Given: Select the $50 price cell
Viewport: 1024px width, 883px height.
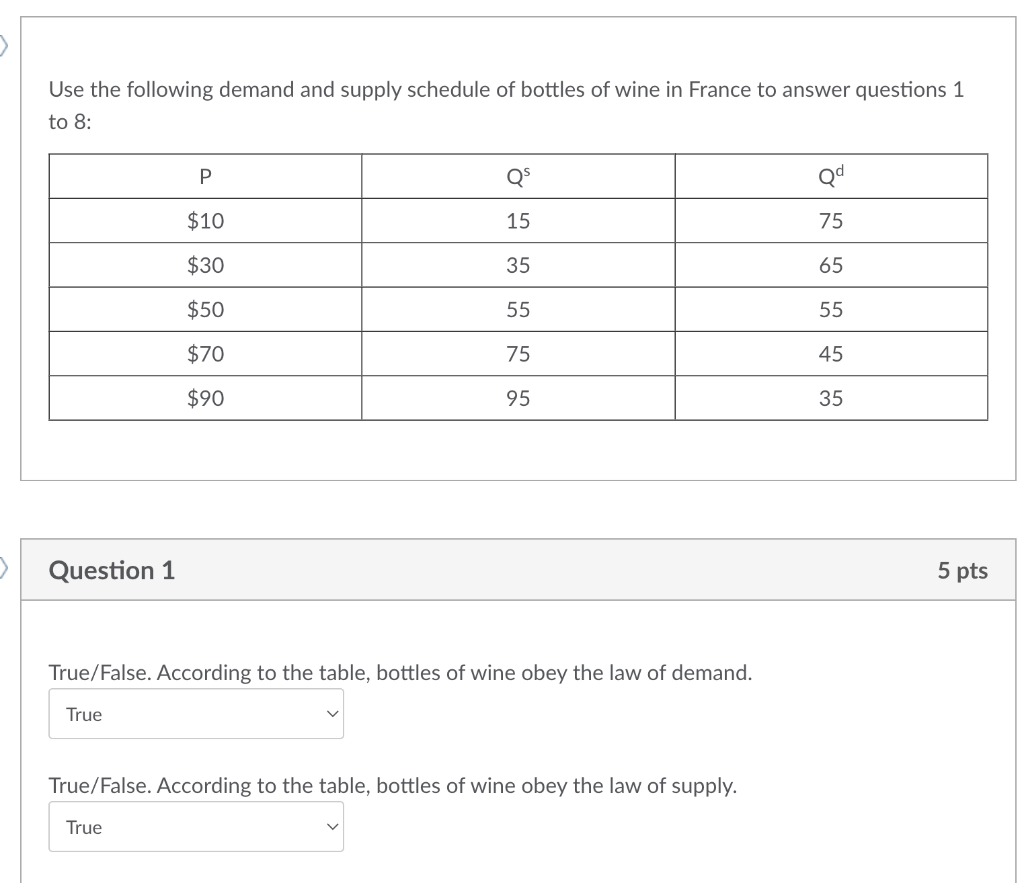Looking at the screenshot, I should 205,309.
